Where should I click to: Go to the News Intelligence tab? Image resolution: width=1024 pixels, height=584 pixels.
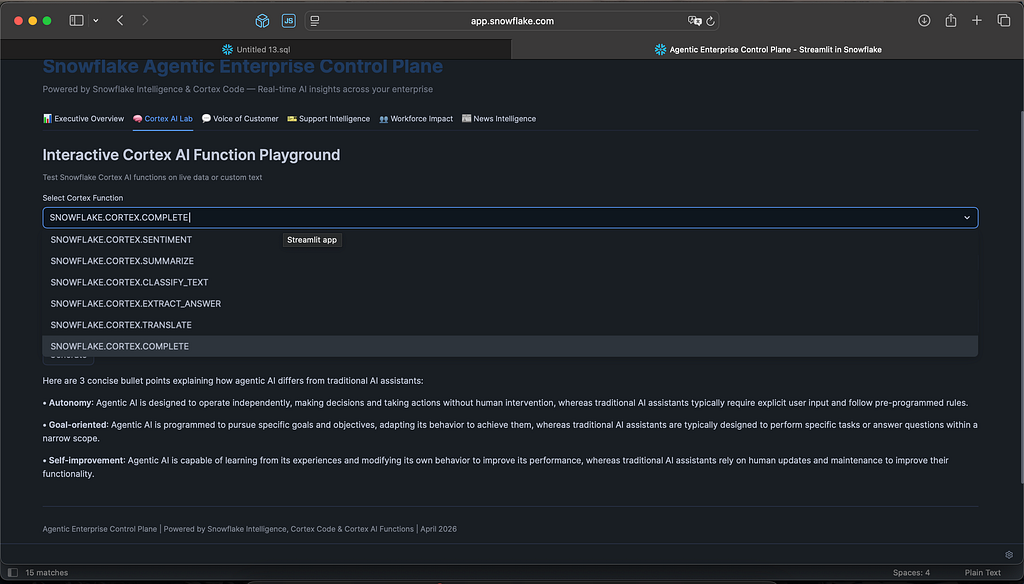click(x=499, y=119)
